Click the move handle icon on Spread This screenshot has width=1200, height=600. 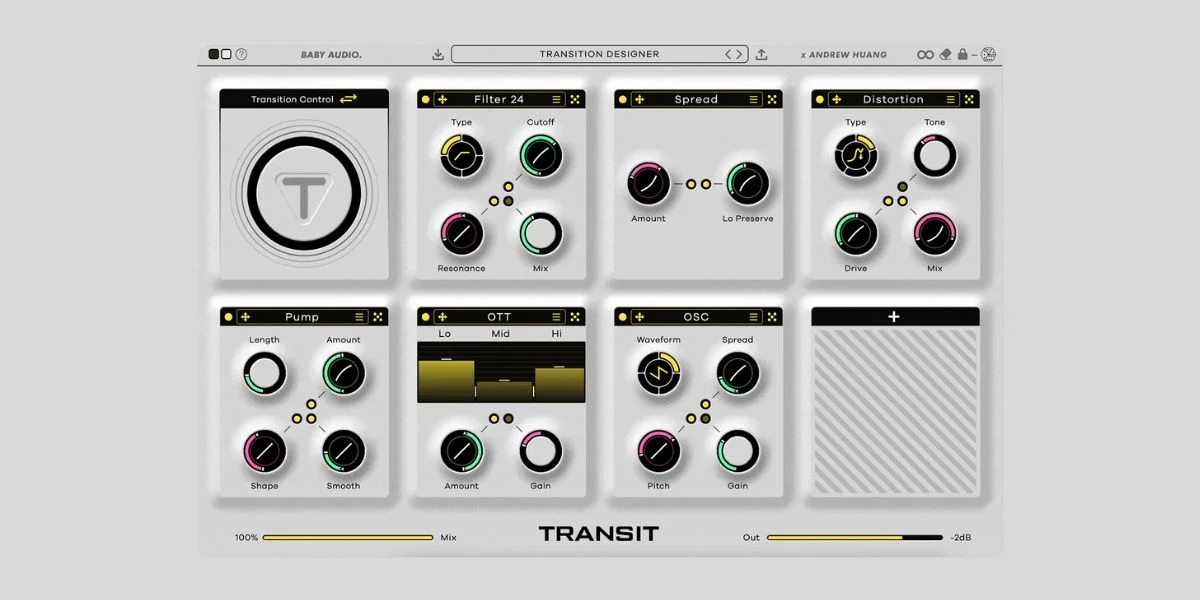[640, 99]
